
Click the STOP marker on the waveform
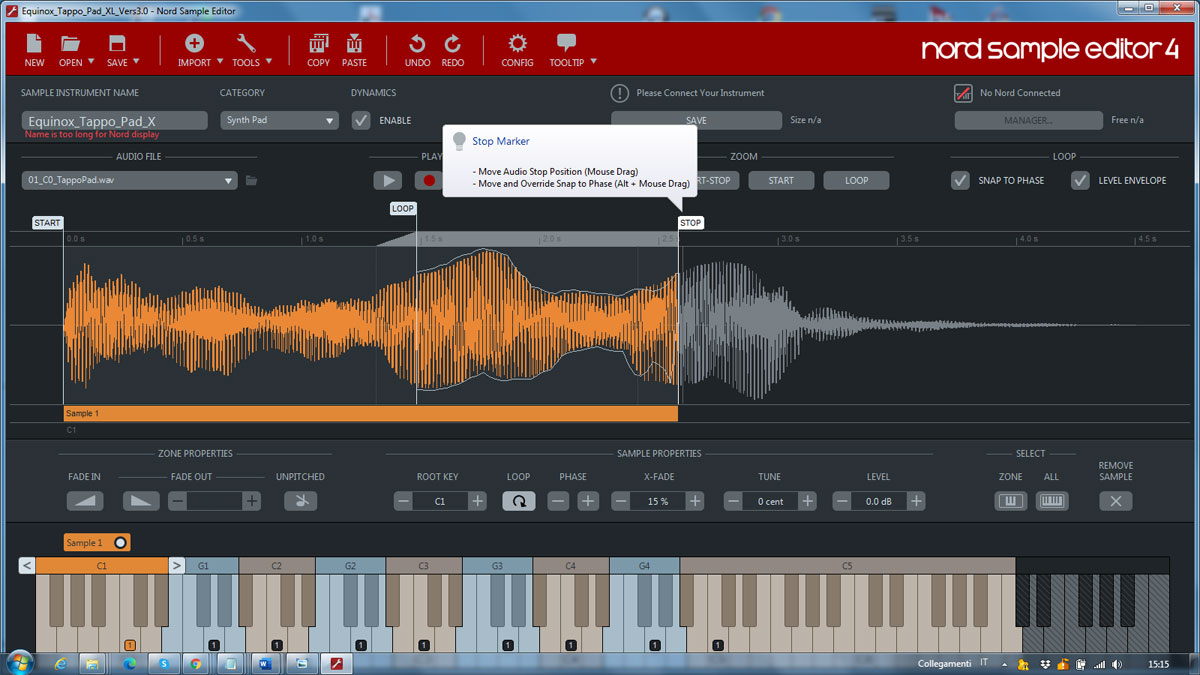[x=691, y=223]
